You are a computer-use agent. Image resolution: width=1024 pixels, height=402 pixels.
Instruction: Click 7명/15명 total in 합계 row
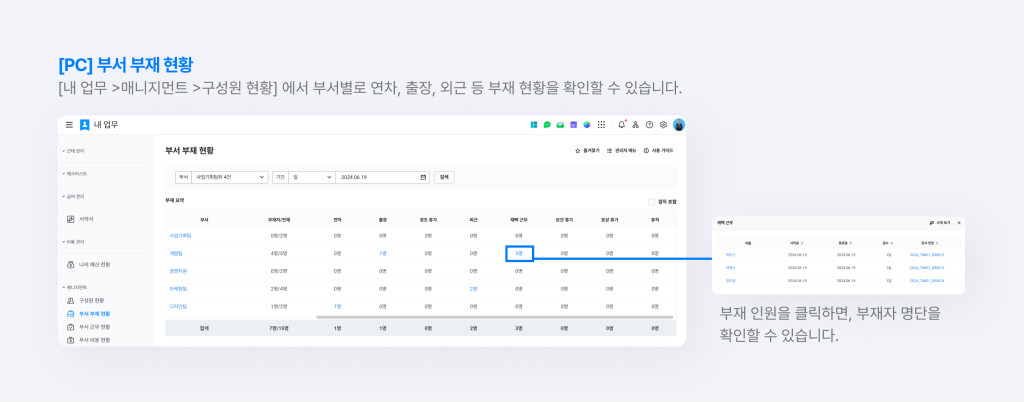tap(280, 328)
